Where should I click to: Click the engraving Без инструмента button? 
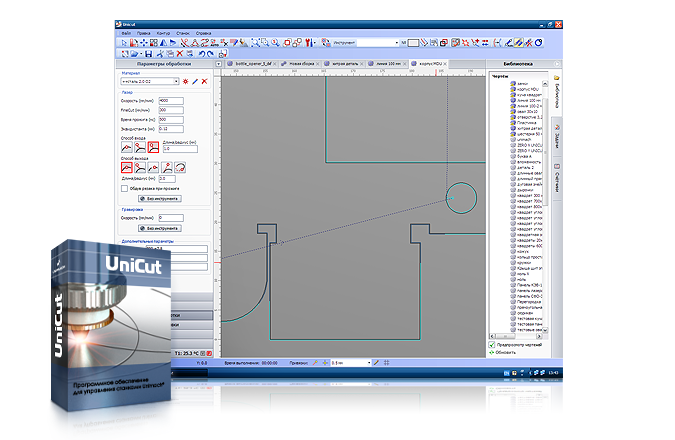pyautogui.click(x=160, y=229)
